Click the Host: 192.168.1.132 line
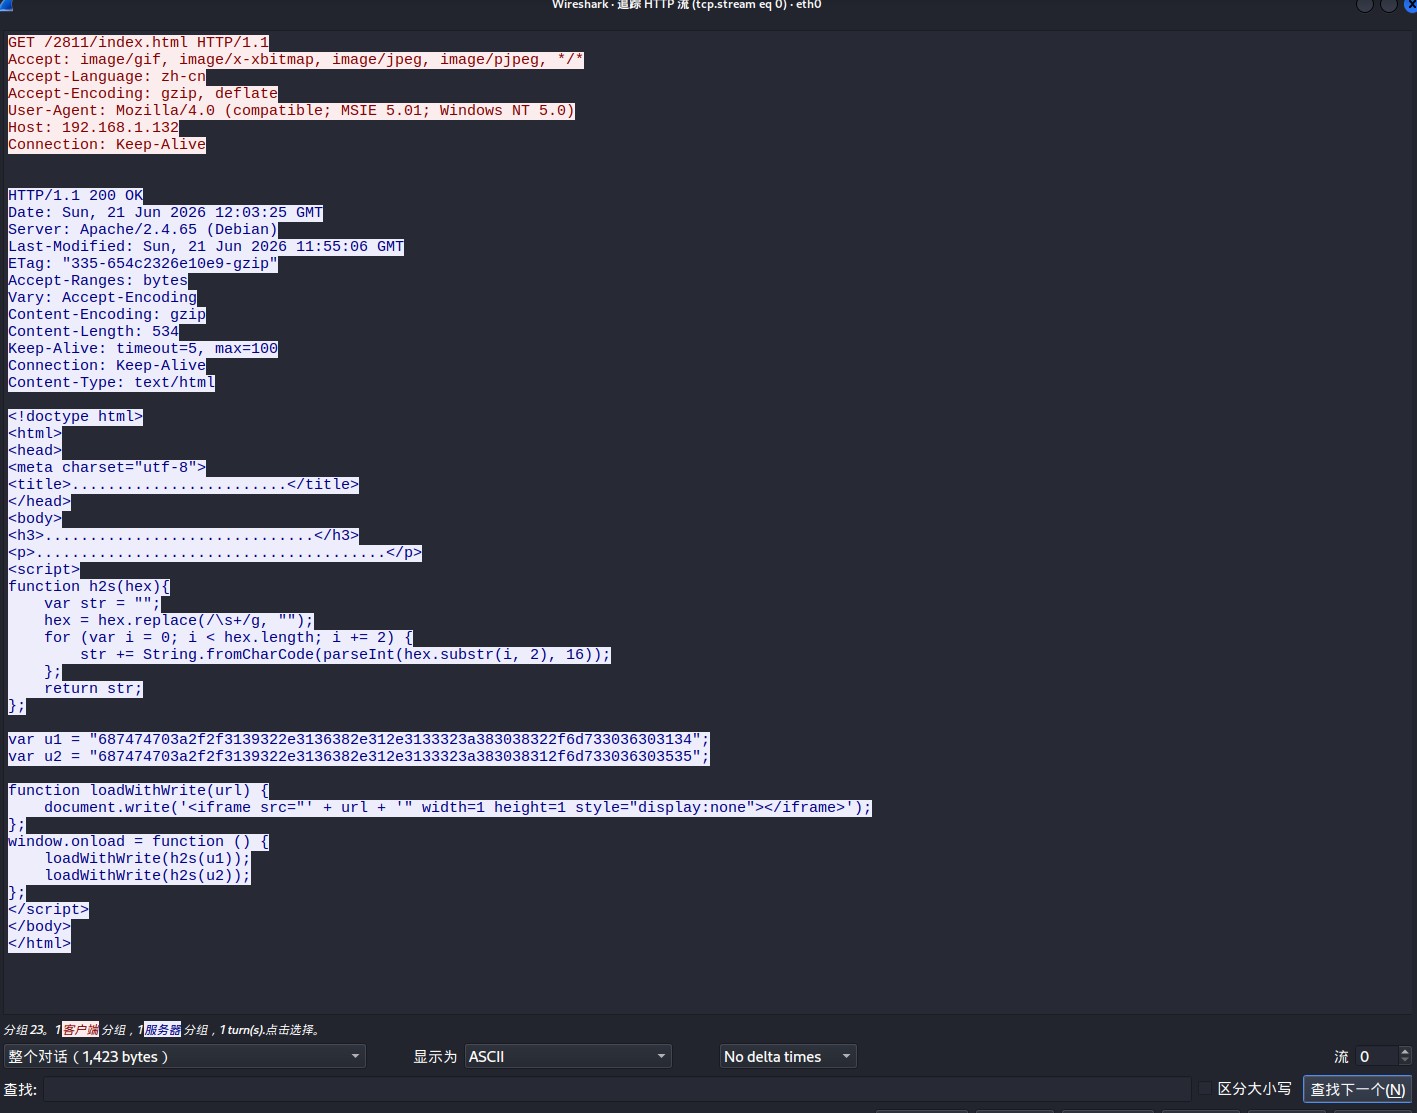1417x1113 pixels. [x=93, y=127]
